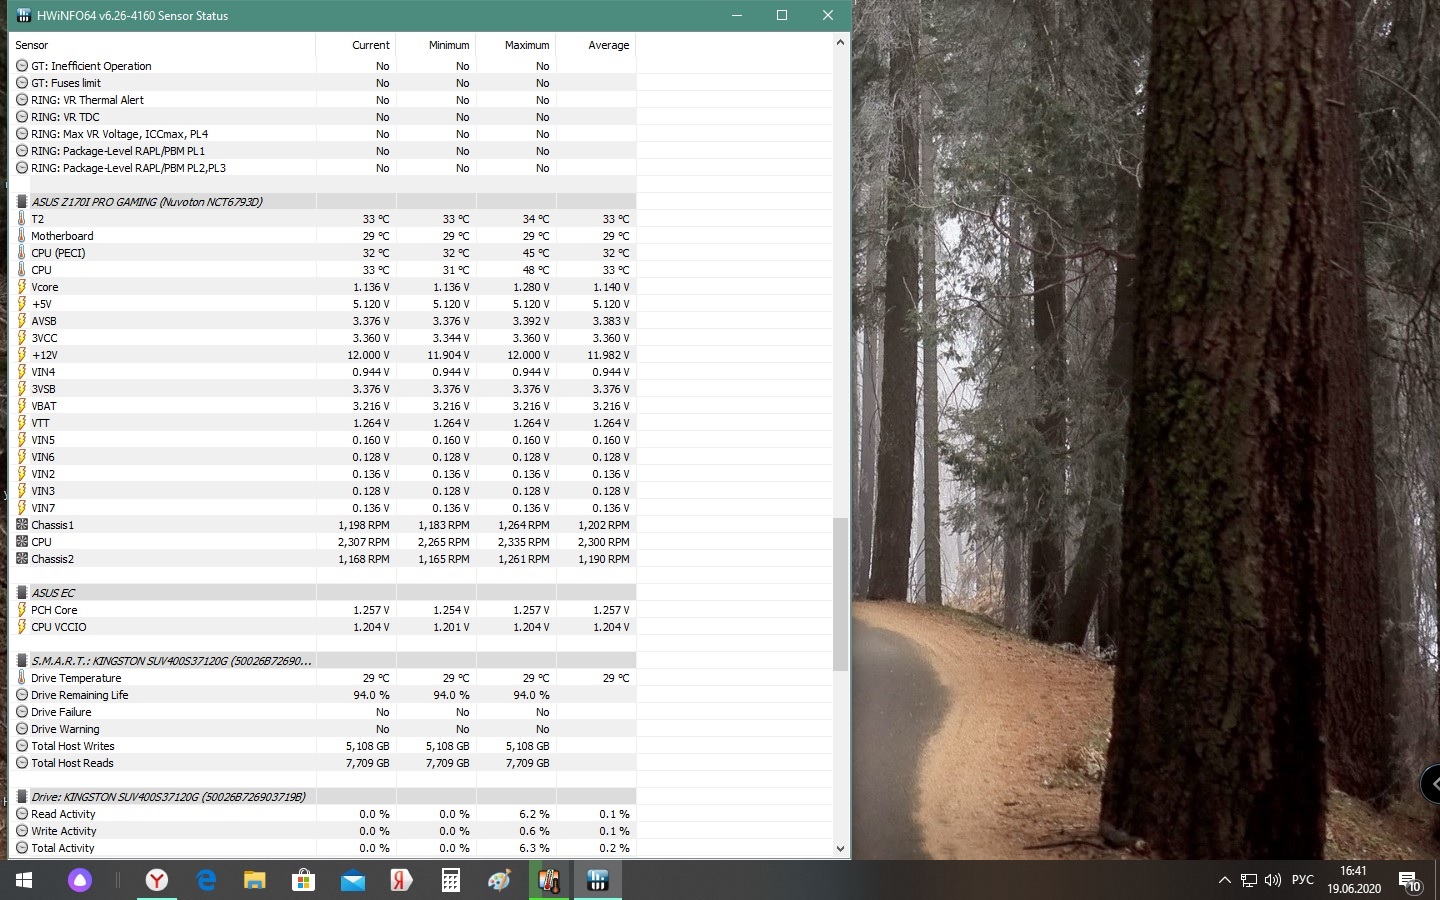Screen dimensions: 1440x900
Task: Select the CPU VCCIO row
Action: 322,627
